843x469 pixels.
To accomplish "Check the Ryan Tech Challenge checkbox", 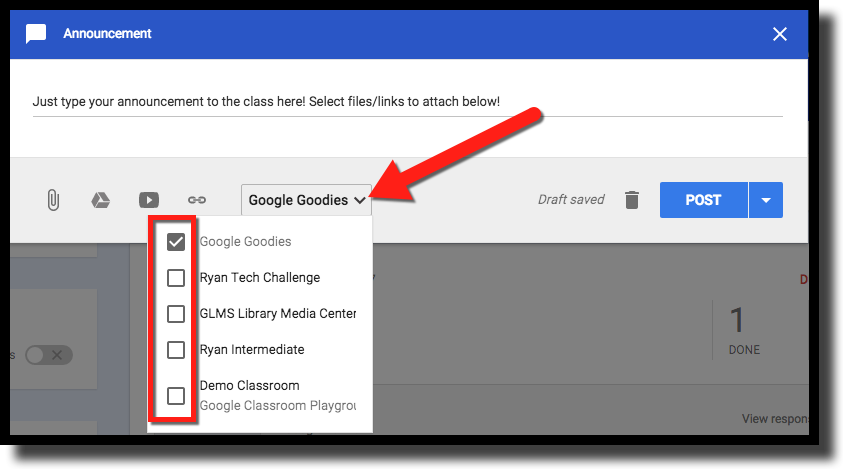I will pyautogui.click(x=176, y=278).
